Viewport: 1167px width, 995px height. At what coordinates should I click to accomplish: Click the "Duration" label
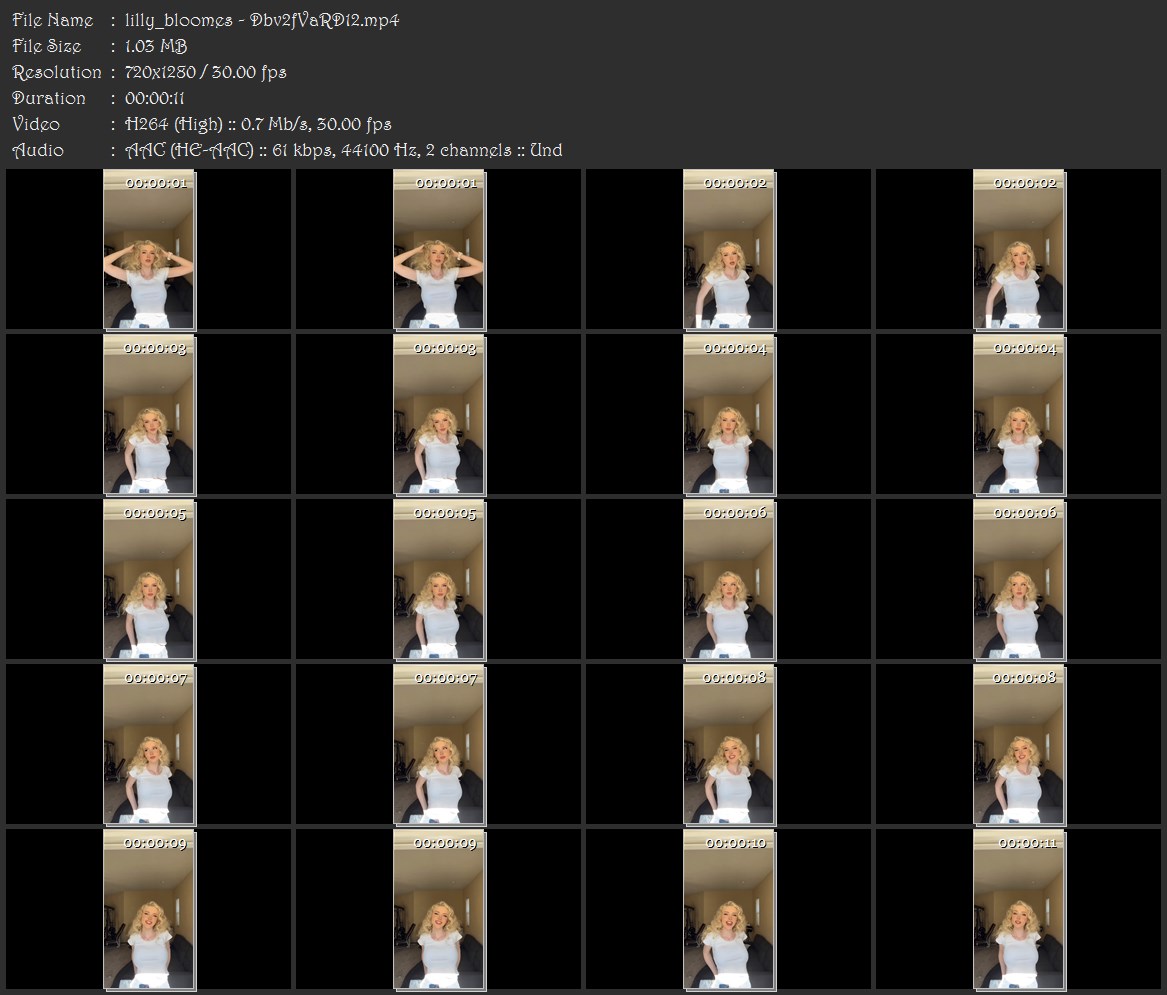tap(49, 98)
